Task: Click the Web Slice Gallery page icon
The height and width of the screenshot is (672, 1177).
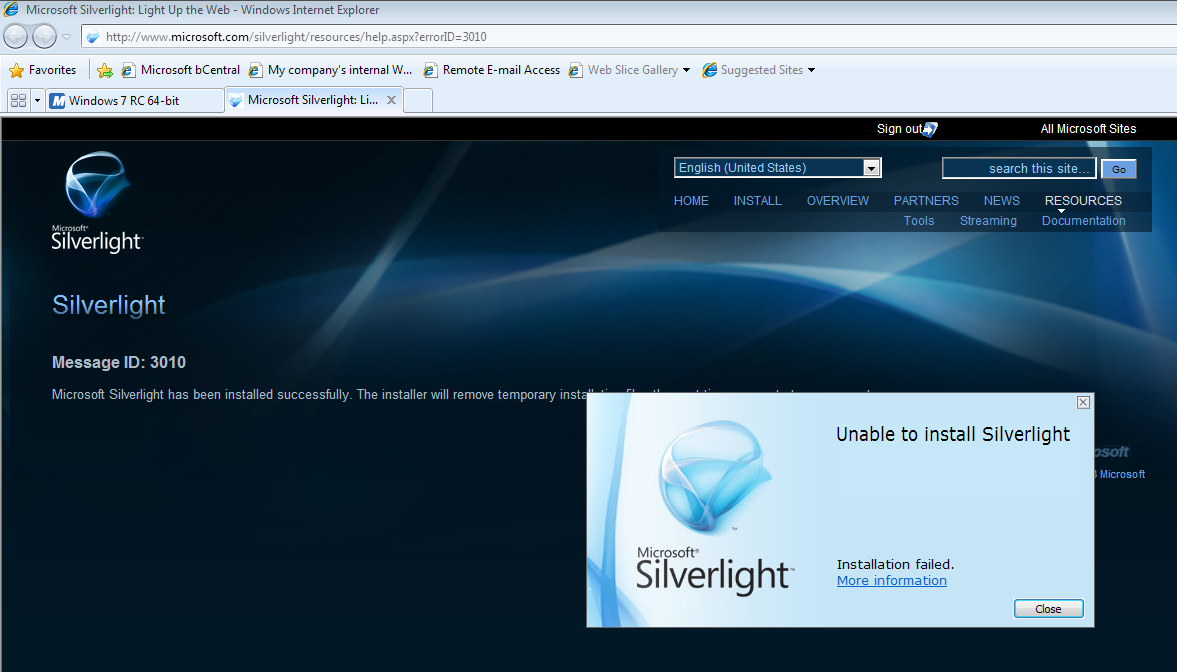Action: pyautogui.click(x=575, y=71)
